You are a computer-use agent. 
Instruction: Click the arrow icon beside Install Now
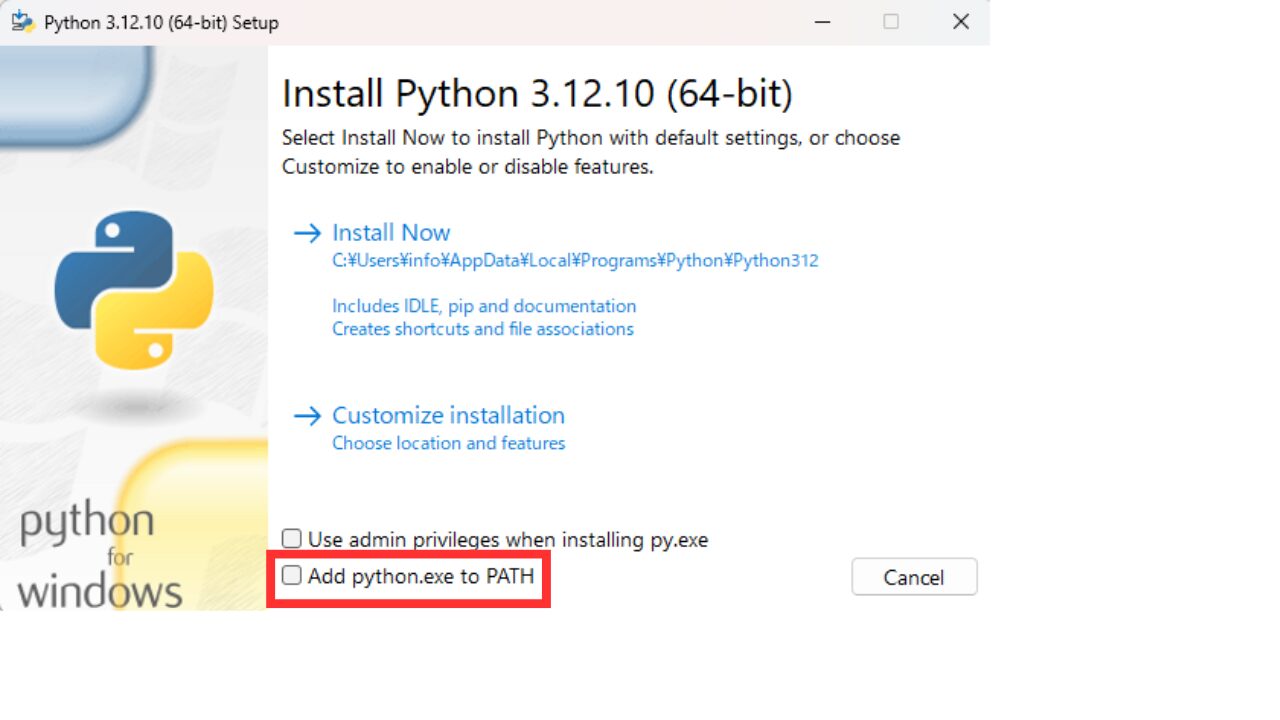[x=306, y=233]
